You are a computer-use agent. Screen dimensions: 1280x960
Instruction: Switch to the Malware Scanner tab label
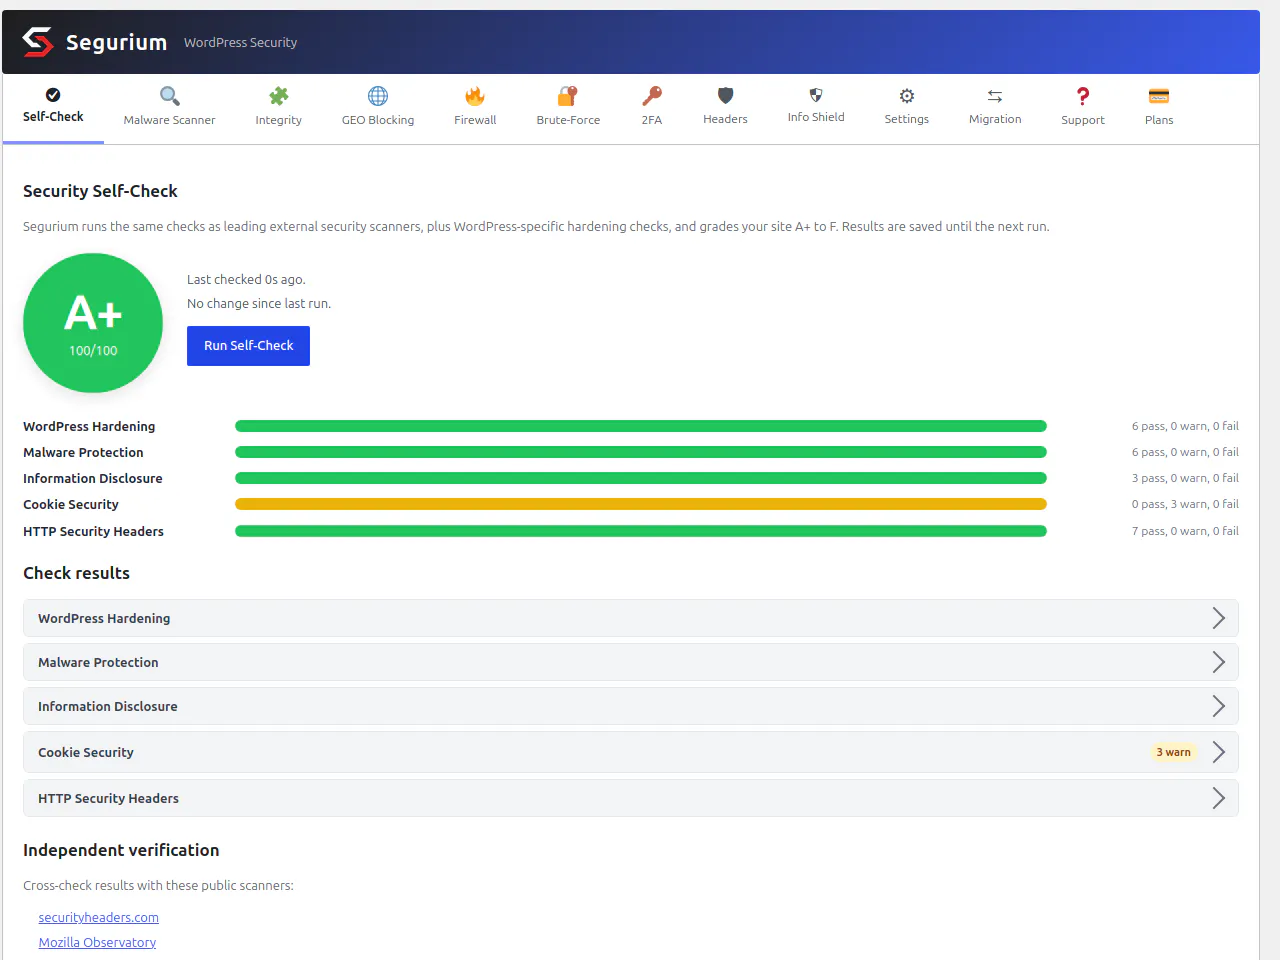coord(170,120)
